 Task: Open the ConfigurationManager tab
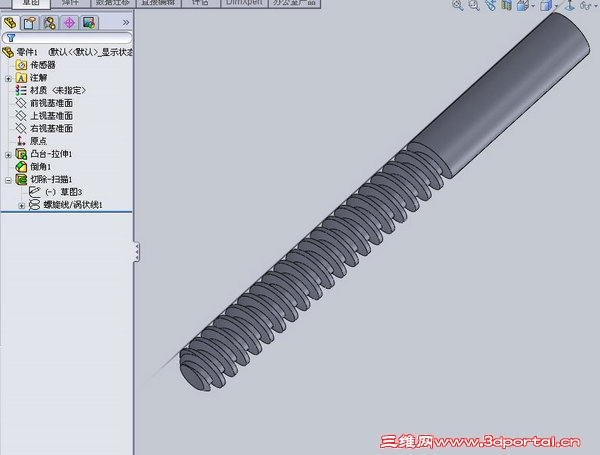click(49, 23)
